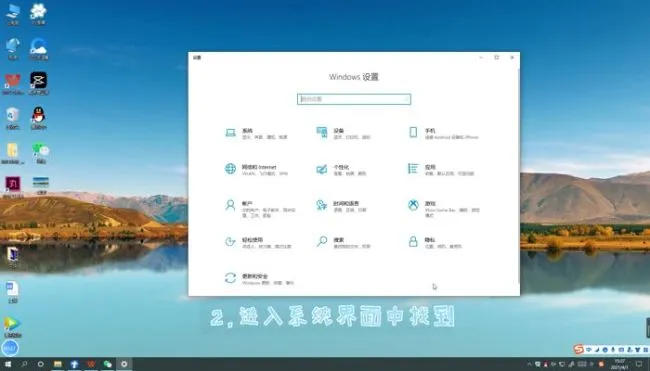Open the 隐私 (Privacy) lock icon
This screenshot has height=371, width=650.
coord(413,242)
